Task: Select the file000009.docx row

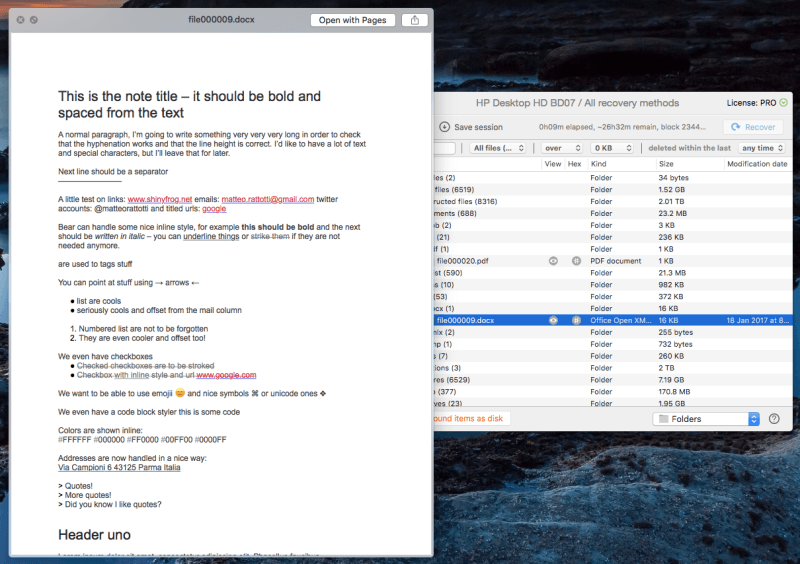Action: [613, 321]
